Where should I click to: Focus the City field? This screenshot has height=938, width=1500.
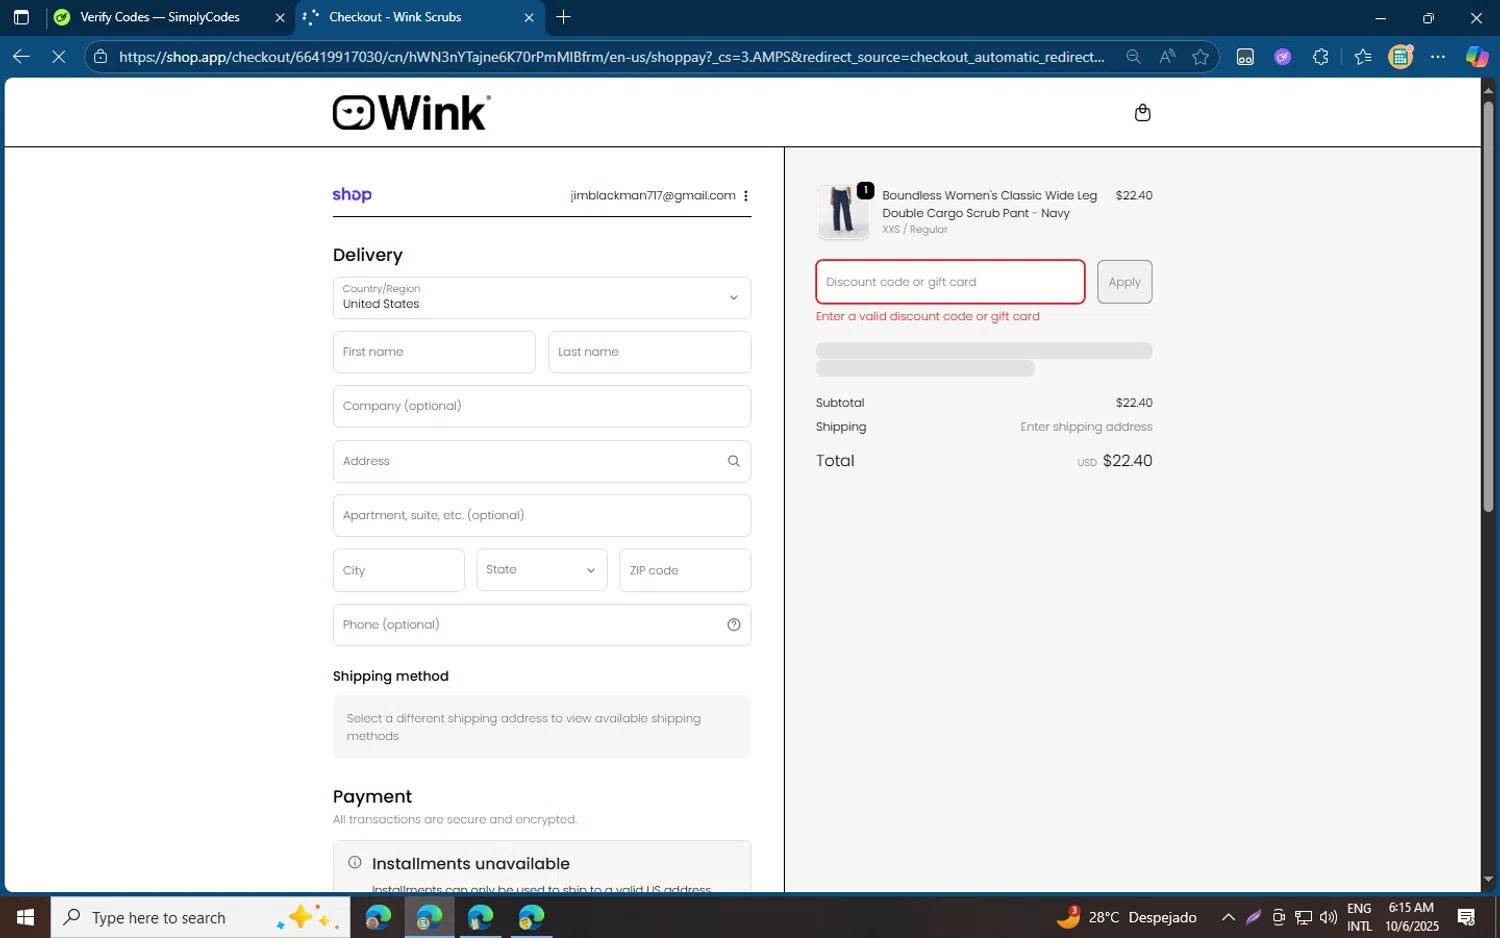tap(398, 570)
